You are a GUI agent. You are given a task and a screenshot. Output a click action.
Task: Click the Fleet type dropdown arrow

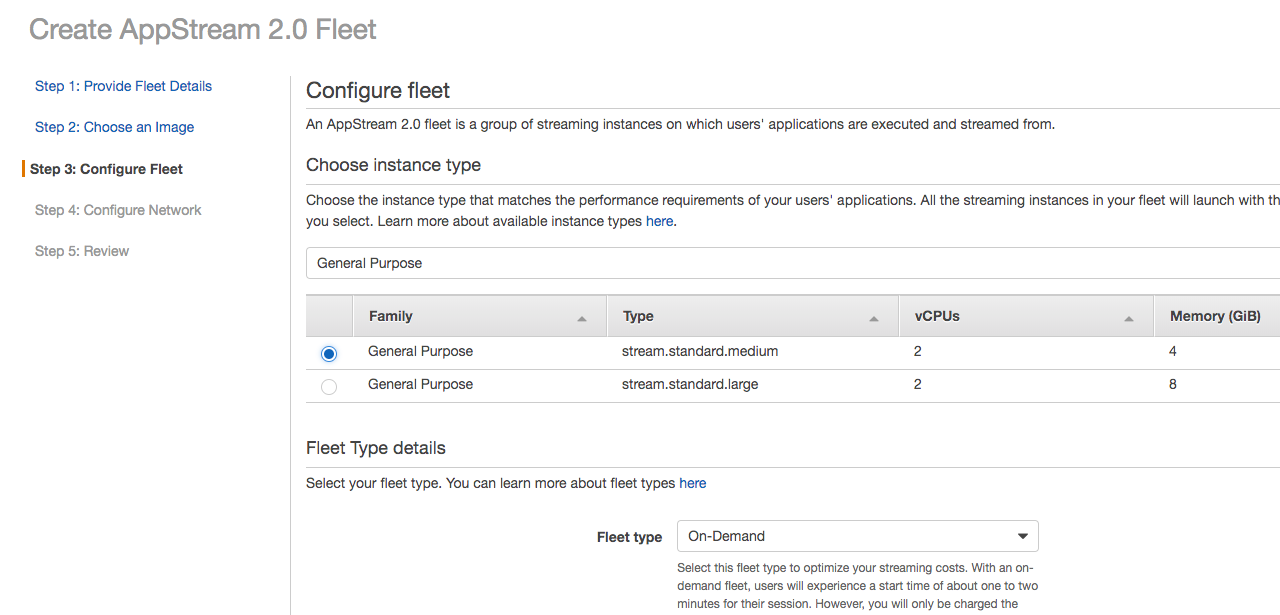point(1023,536)
